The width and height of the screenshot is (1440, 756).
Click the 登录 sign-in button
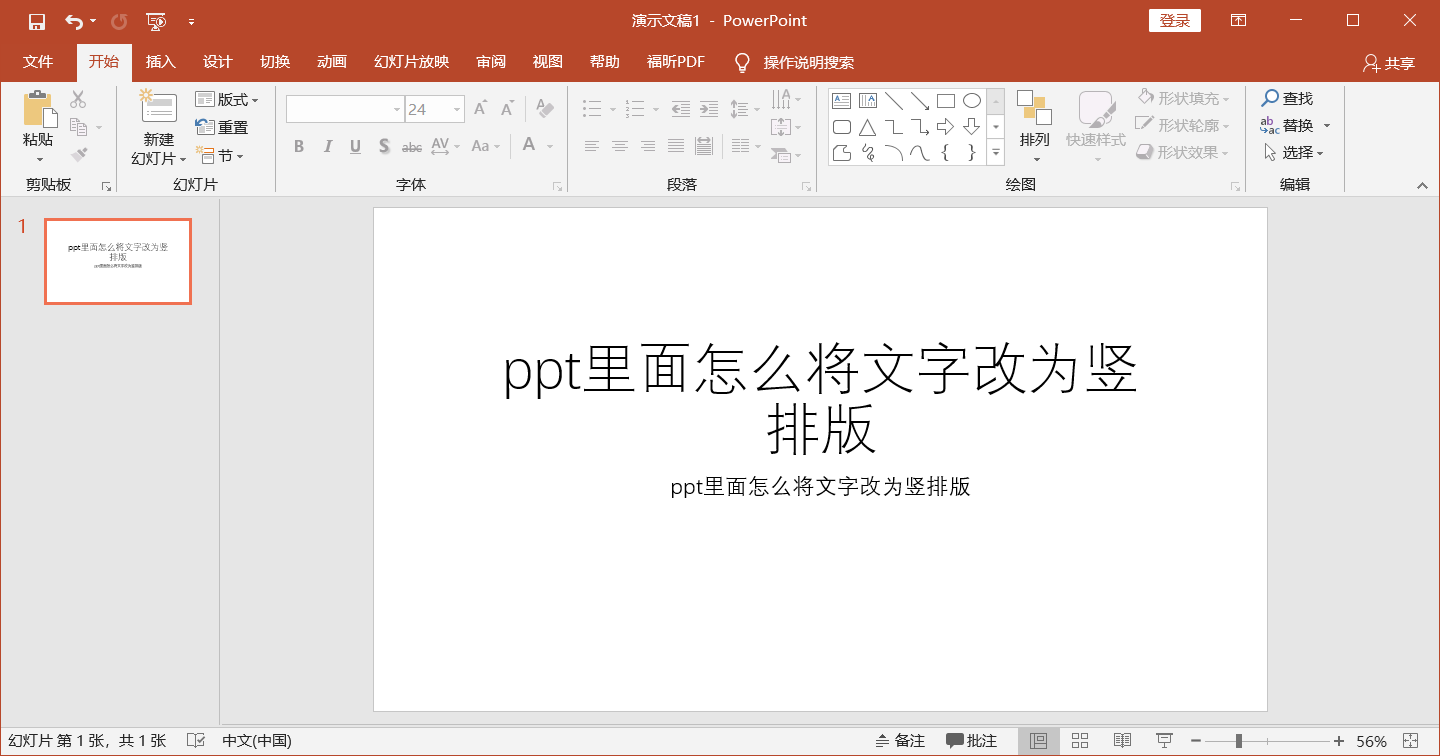(x=1174, y=19)
